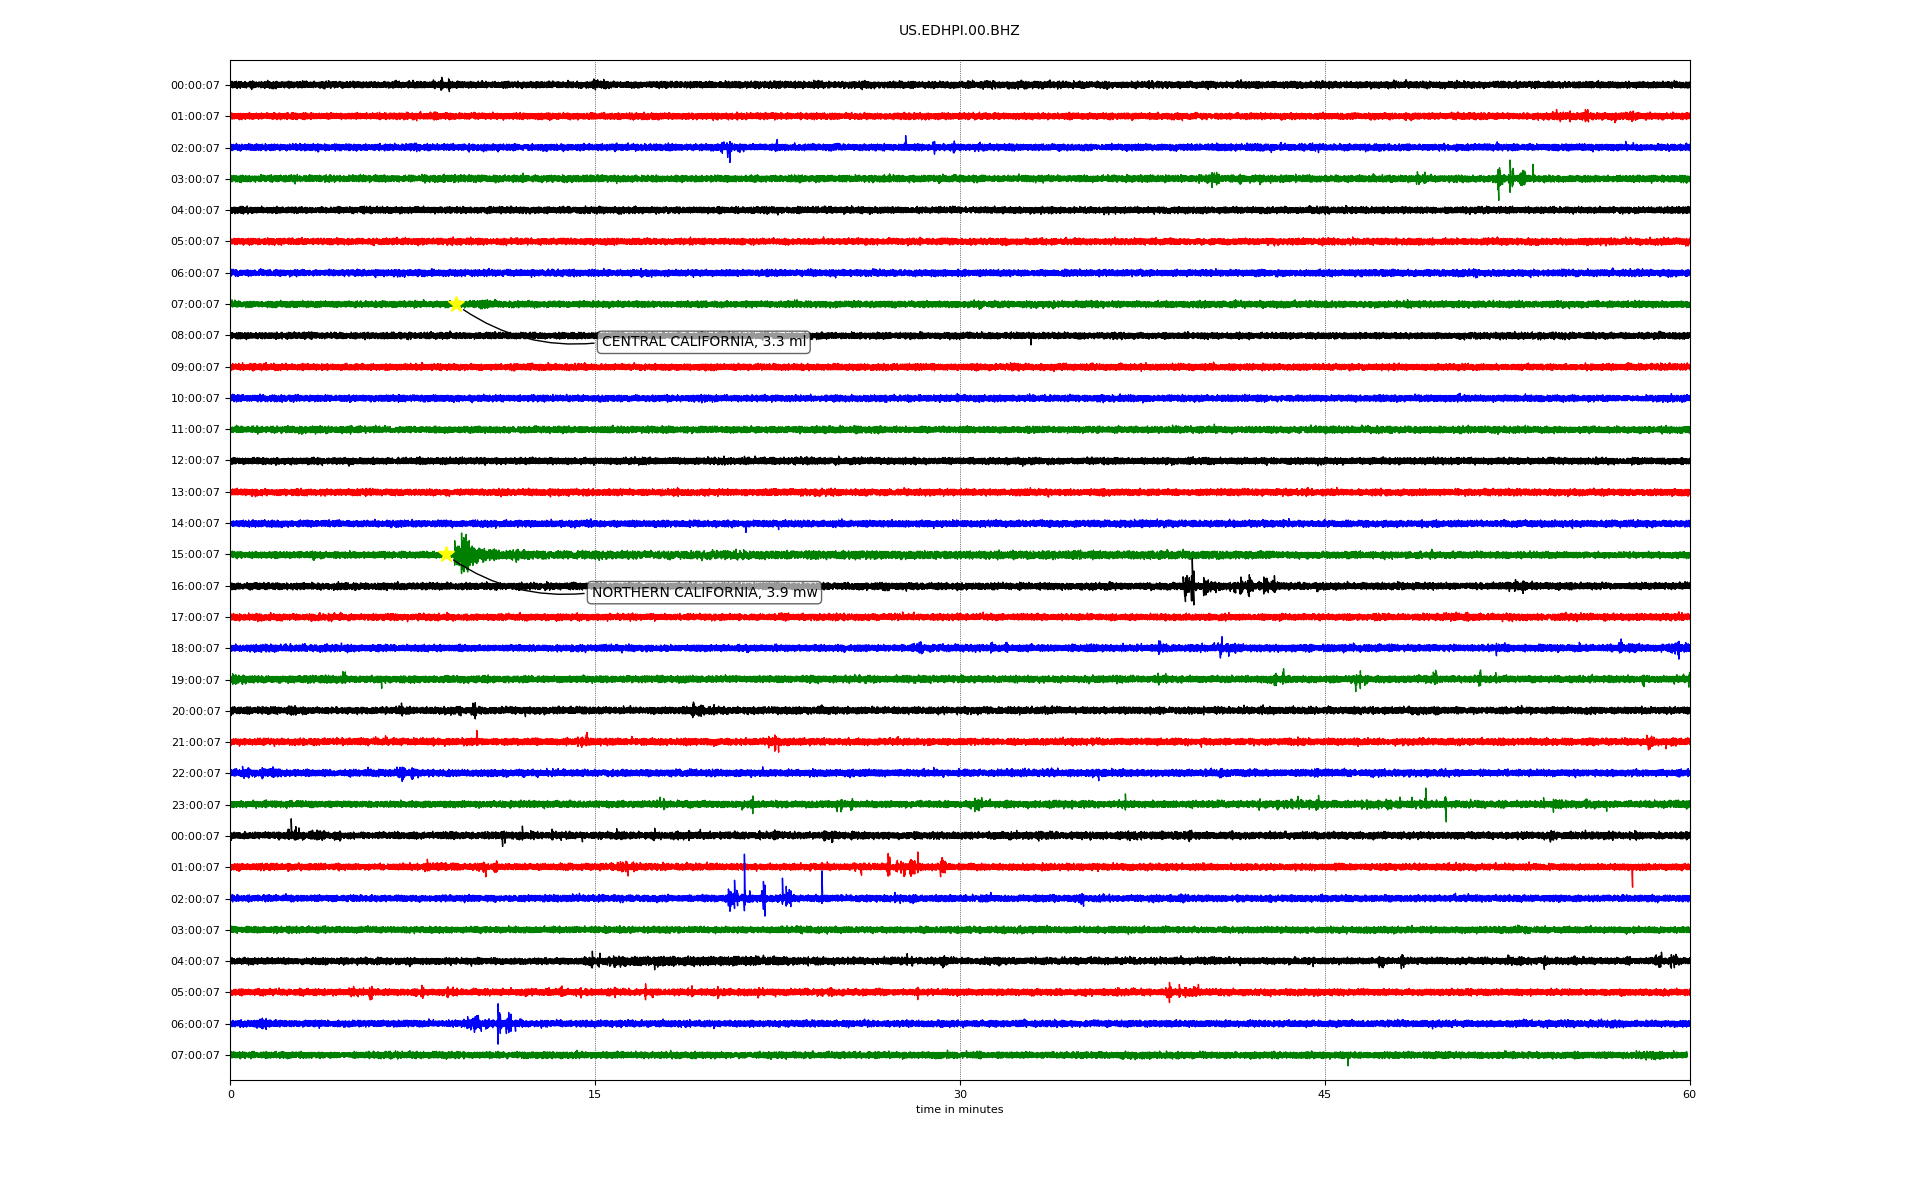Click the last 07:00:07 time label at bottom
Screen dimensions: 1920x1200
[x=195, y=1056]
